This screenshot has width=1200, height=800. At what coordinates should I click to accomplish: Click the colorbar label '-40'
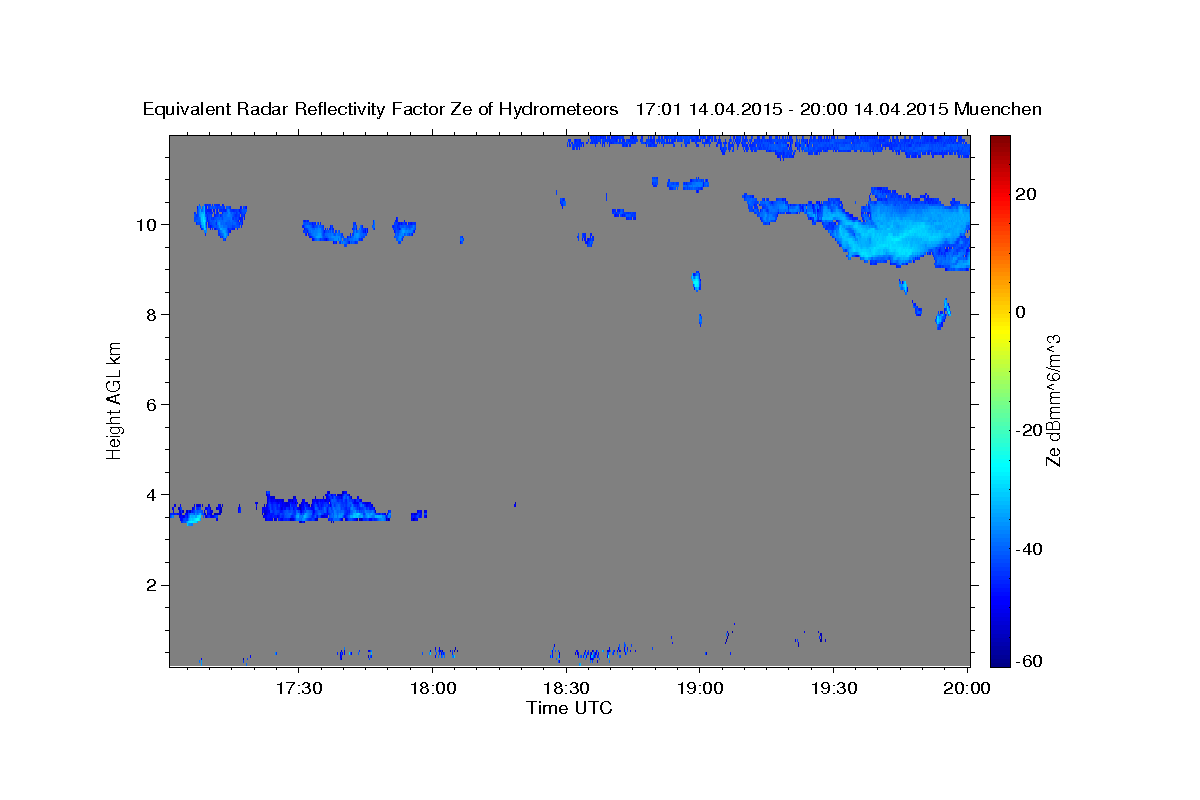tap(1028, 548)
